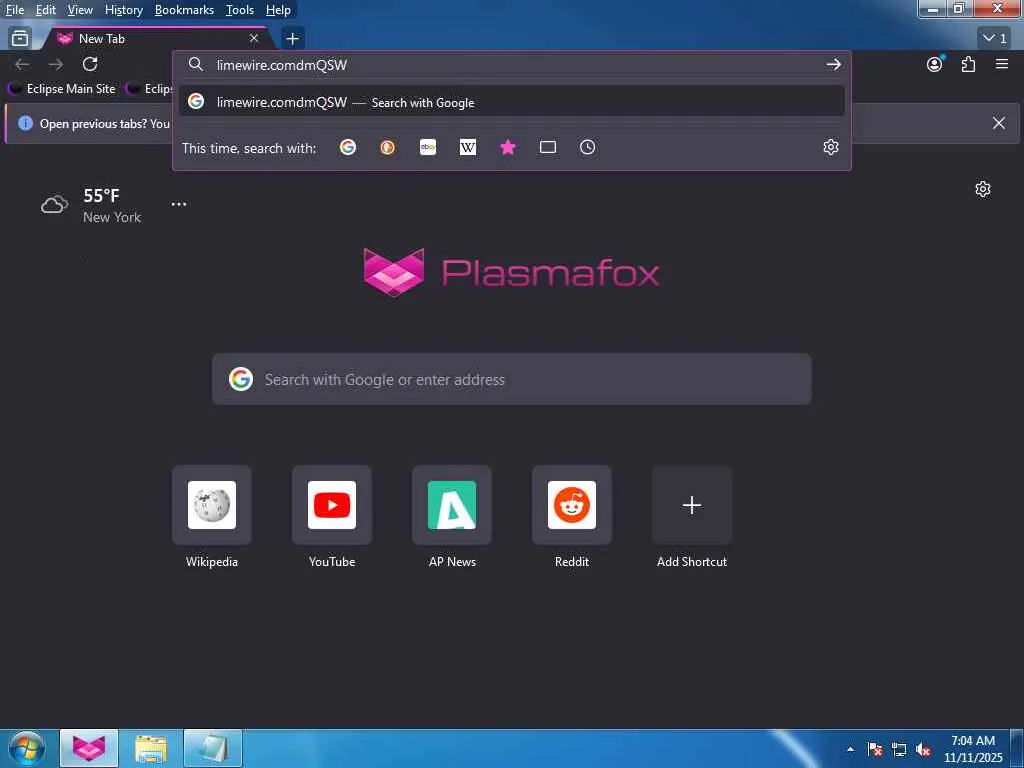
Task: Open File Explorer from taskbar
Action: click(151, 748)
